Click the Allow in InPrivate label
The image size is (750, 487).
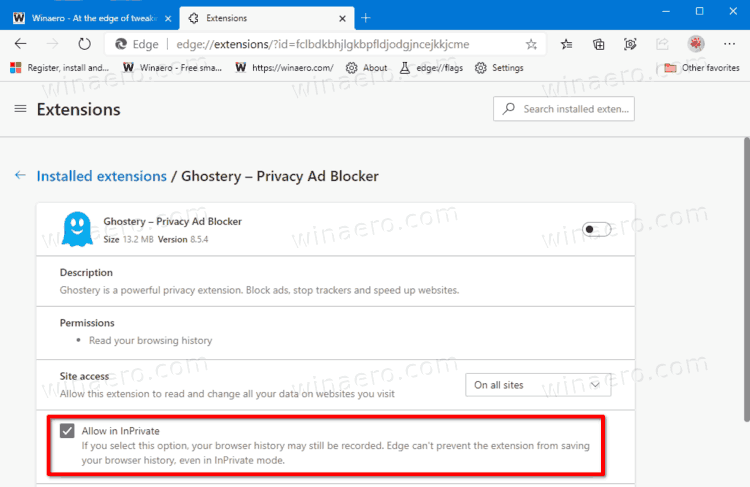click(x=121, y=431)
